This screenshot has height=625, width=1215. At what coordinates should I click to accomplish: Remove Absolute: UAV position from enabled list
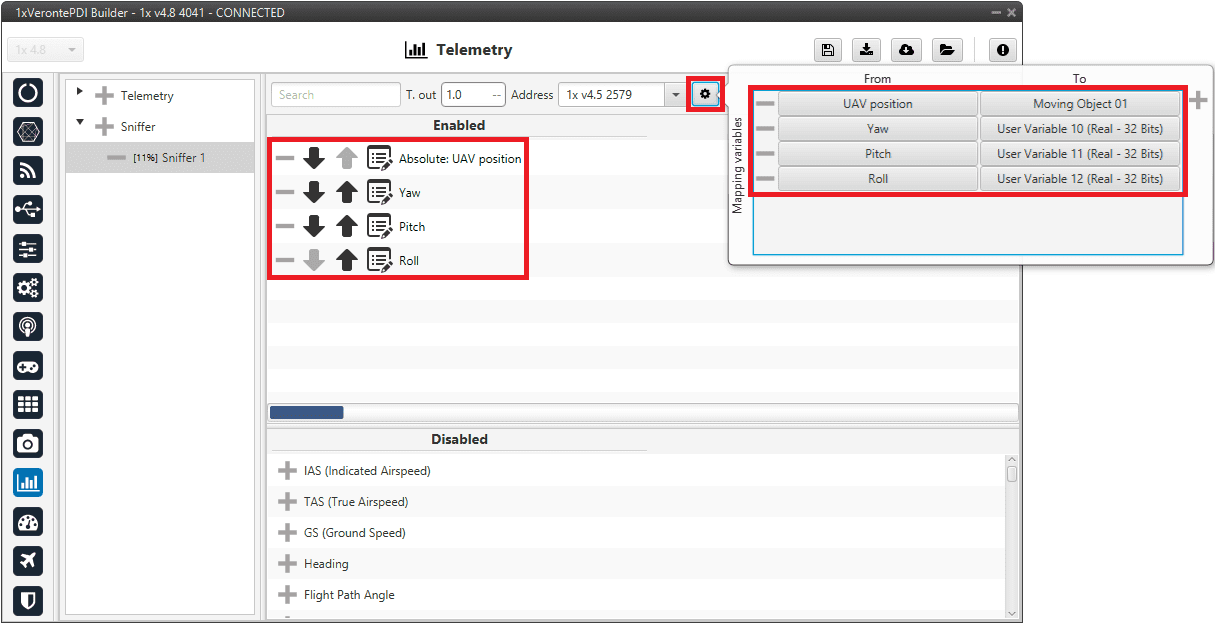285,158
